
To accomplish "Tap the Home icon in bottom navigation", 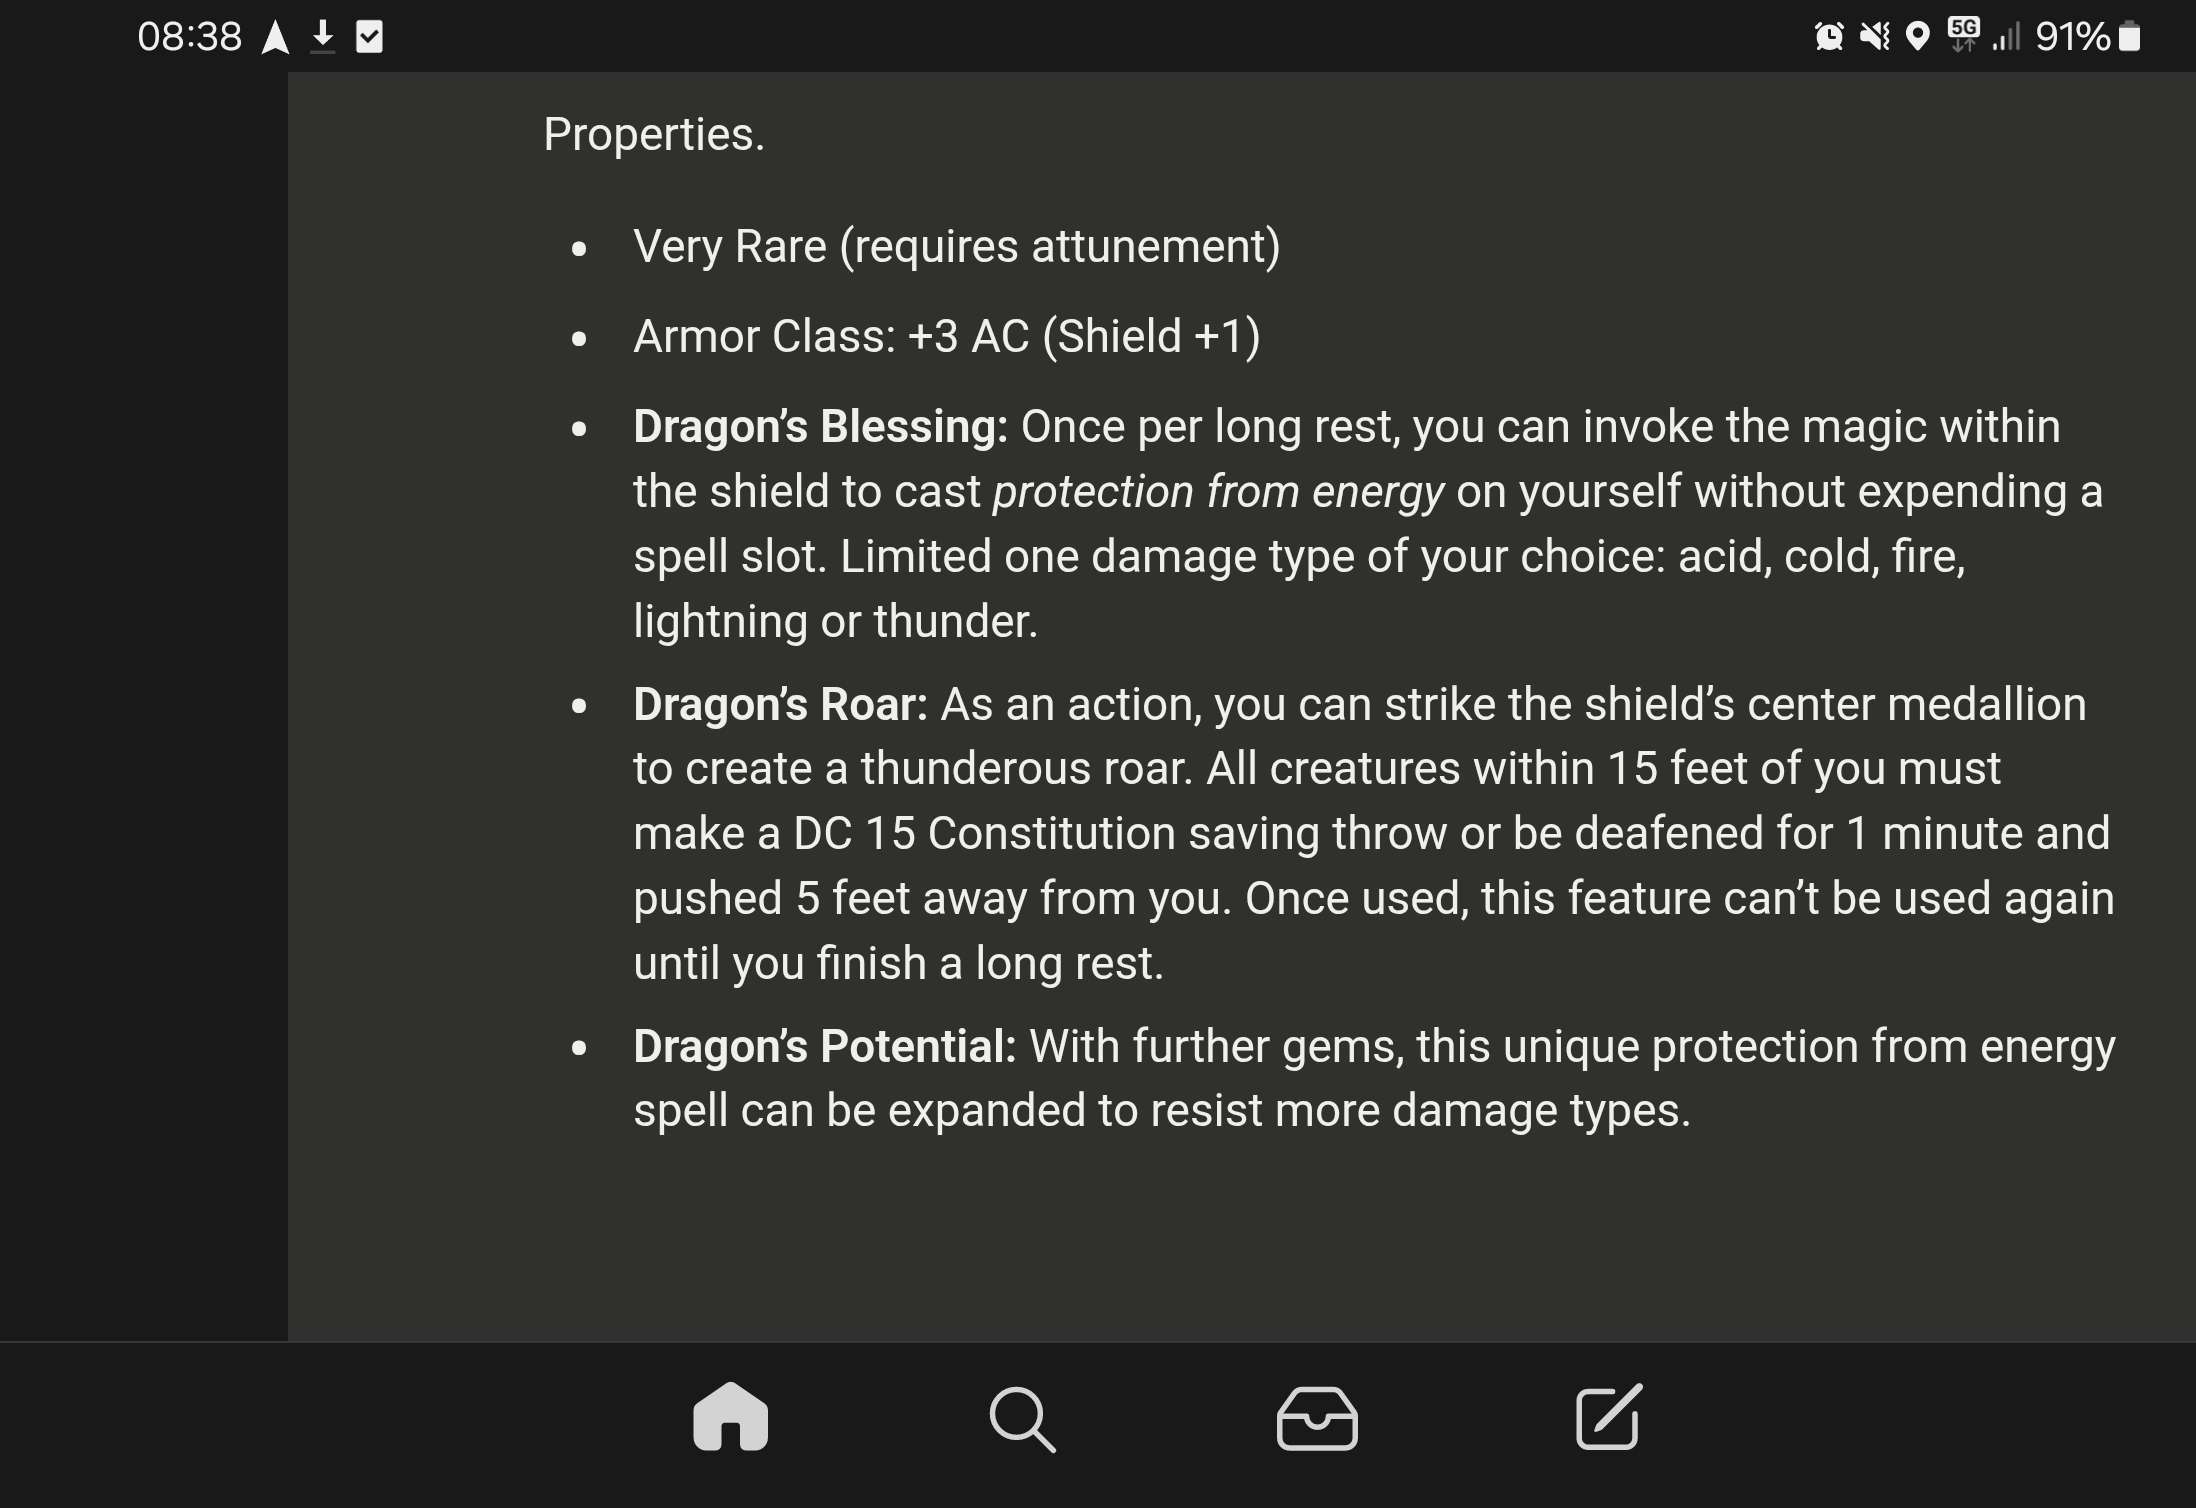I will (x=730, y=1417).
